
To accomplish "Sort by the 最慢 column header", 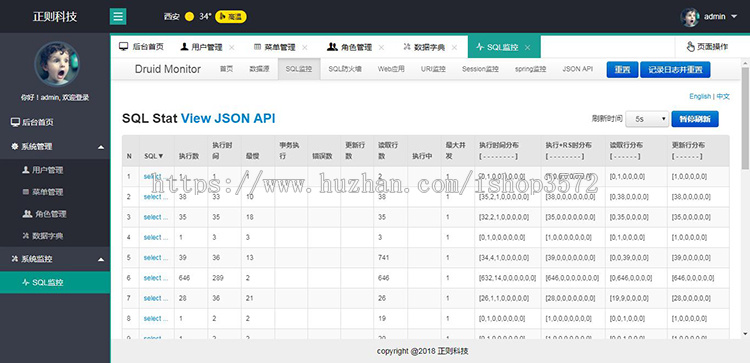I will tap(253, 156).
